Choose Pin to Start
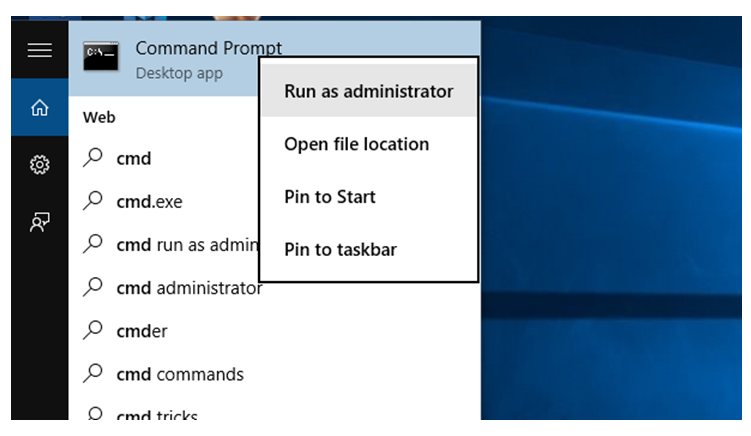 [369, 196]
